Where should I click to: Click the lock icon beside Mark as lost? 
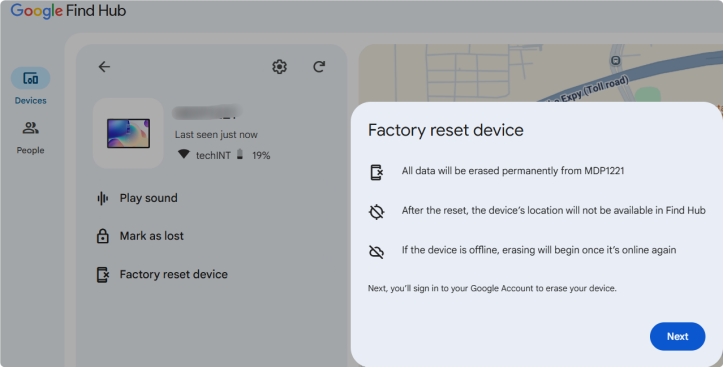tap(103, 236)
